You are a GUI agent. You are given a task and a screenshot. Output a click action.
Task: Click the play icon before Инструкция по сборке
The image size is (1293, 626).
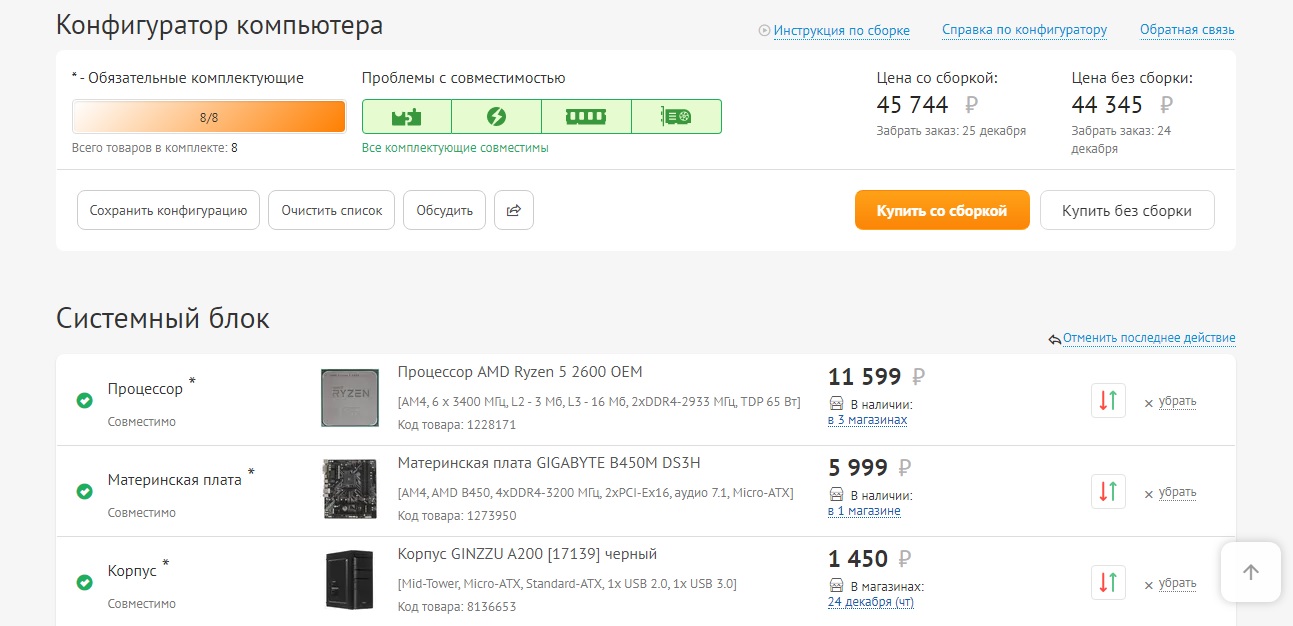point(765,31)
